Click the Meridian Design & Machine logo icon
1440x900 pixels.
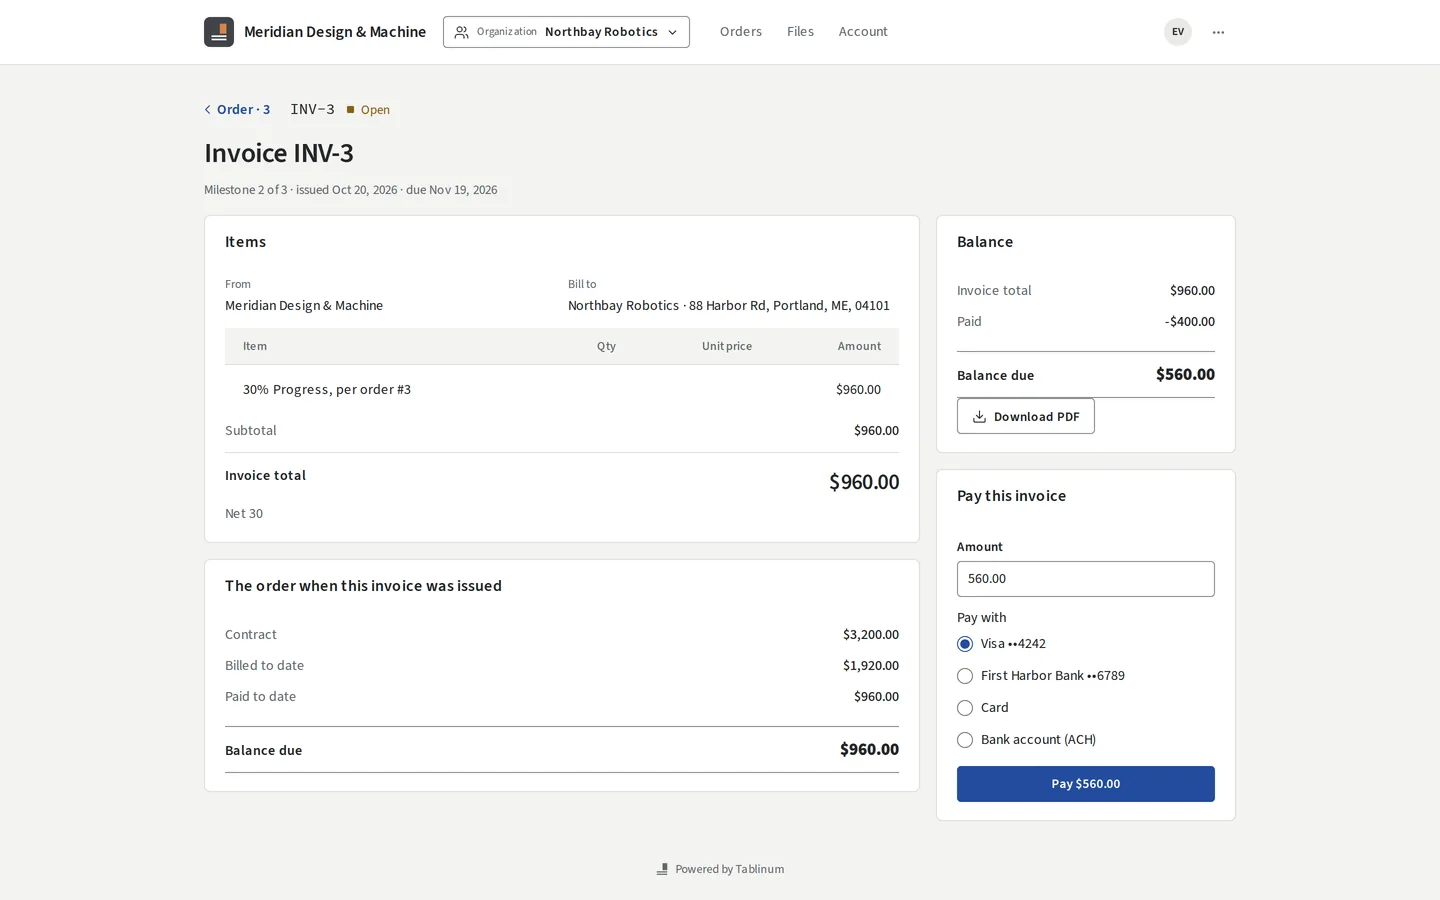(x=219, y=32)
